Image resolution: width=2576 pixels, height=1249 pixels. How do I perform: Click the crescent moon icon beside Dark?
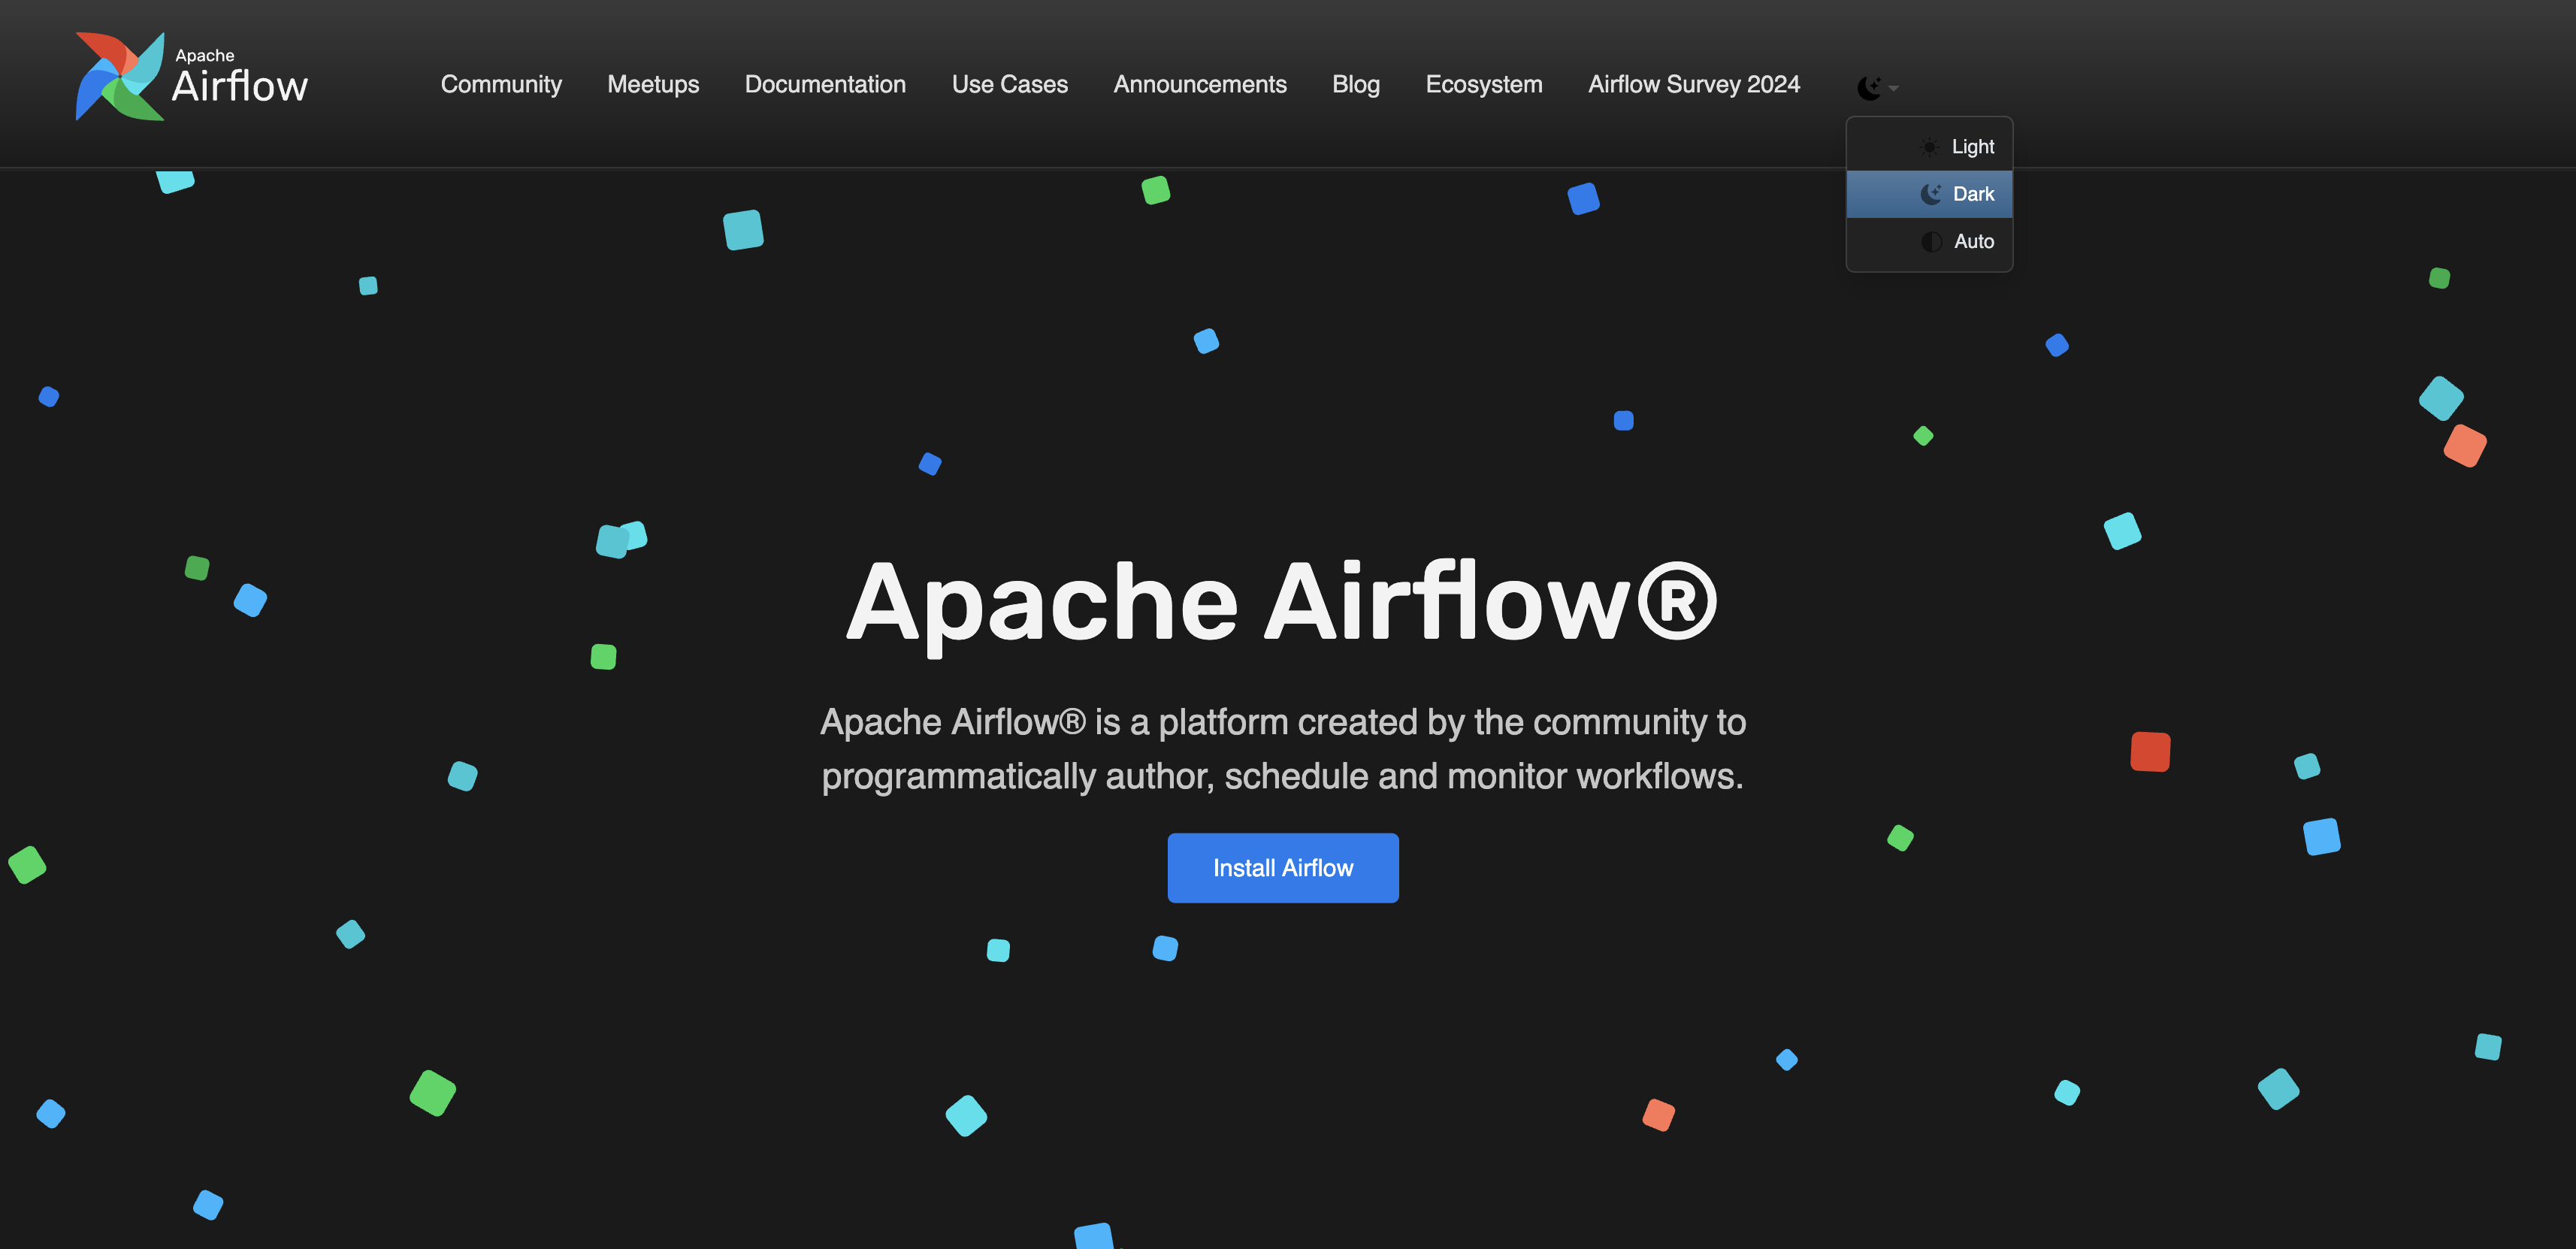[x=1930, y=194]
